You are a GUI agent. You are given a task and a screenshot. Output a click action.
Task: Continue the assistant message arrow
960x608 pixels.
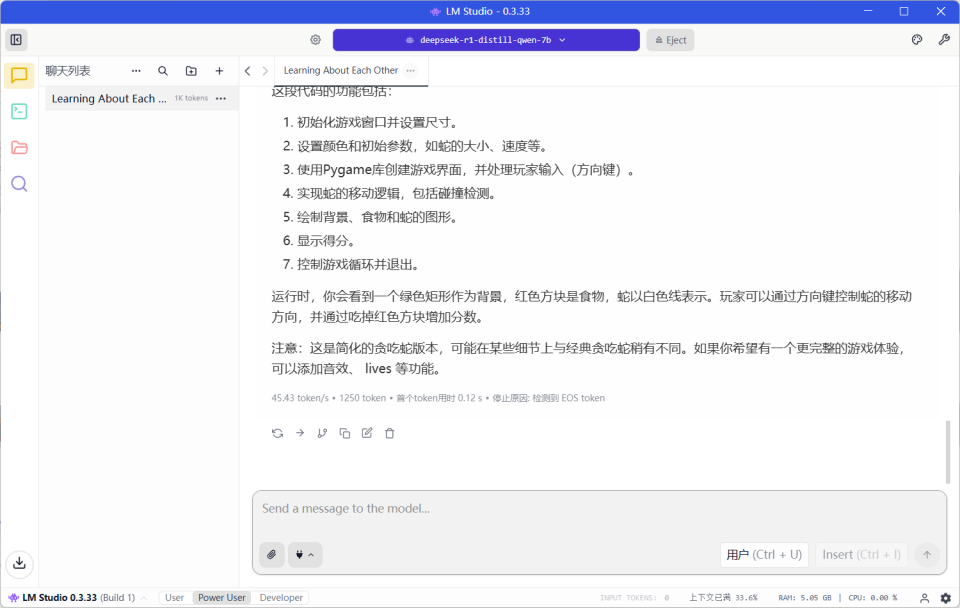coord(300,433)
